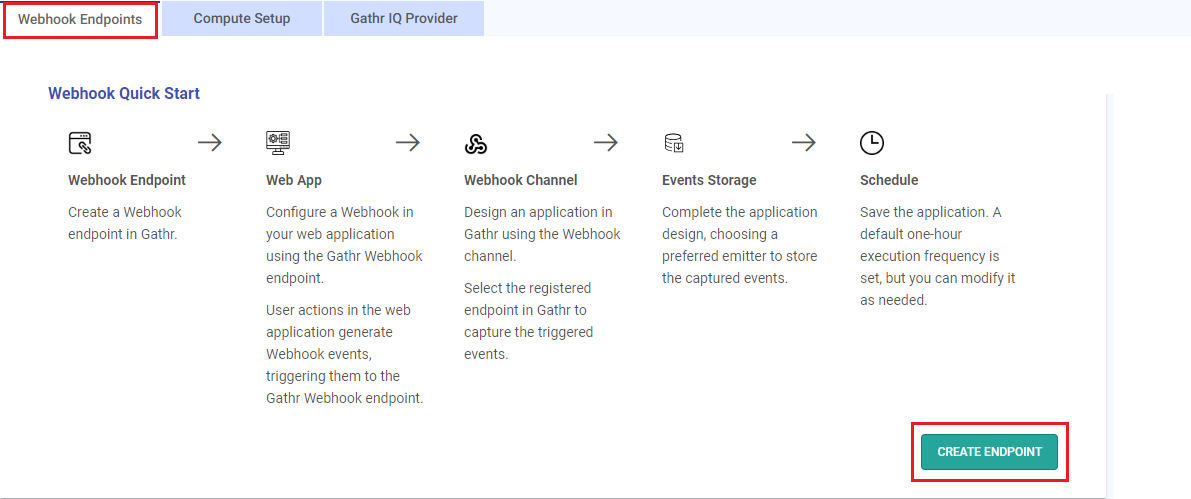Image resolution: width=1191 pixels, height=499 pixels.
Task: Click 'Select the registered endpoint in Gathr' paragraph
Action: pos(529,322)
